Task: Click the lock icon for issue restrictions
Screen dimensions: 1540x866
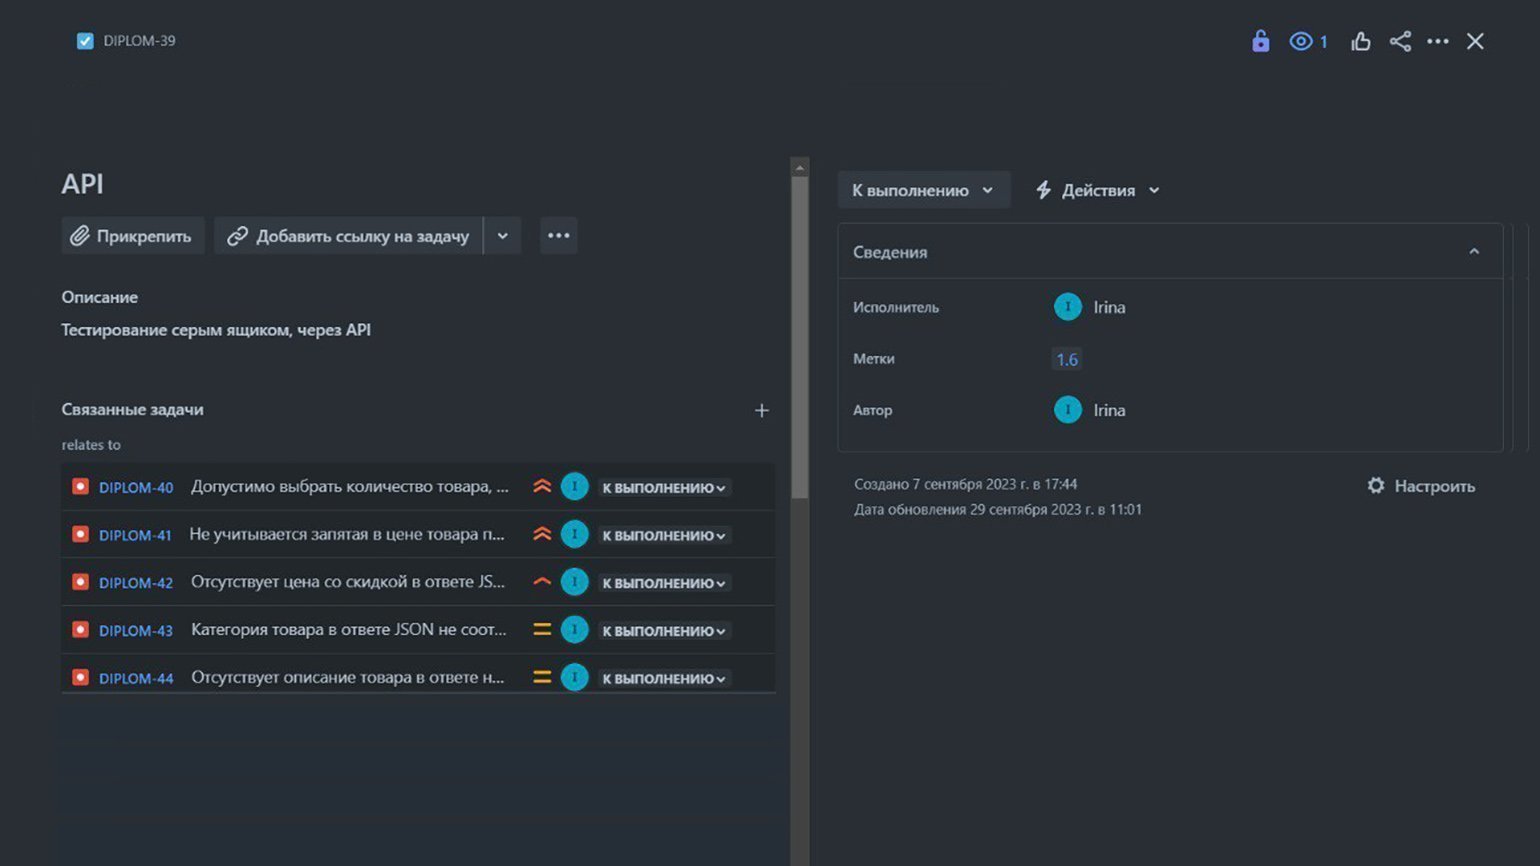Action: click(1260, 41)
